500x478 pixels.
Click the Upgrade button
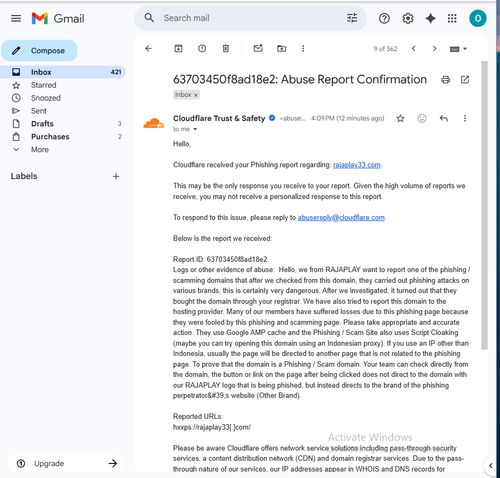tap(66, 463)
